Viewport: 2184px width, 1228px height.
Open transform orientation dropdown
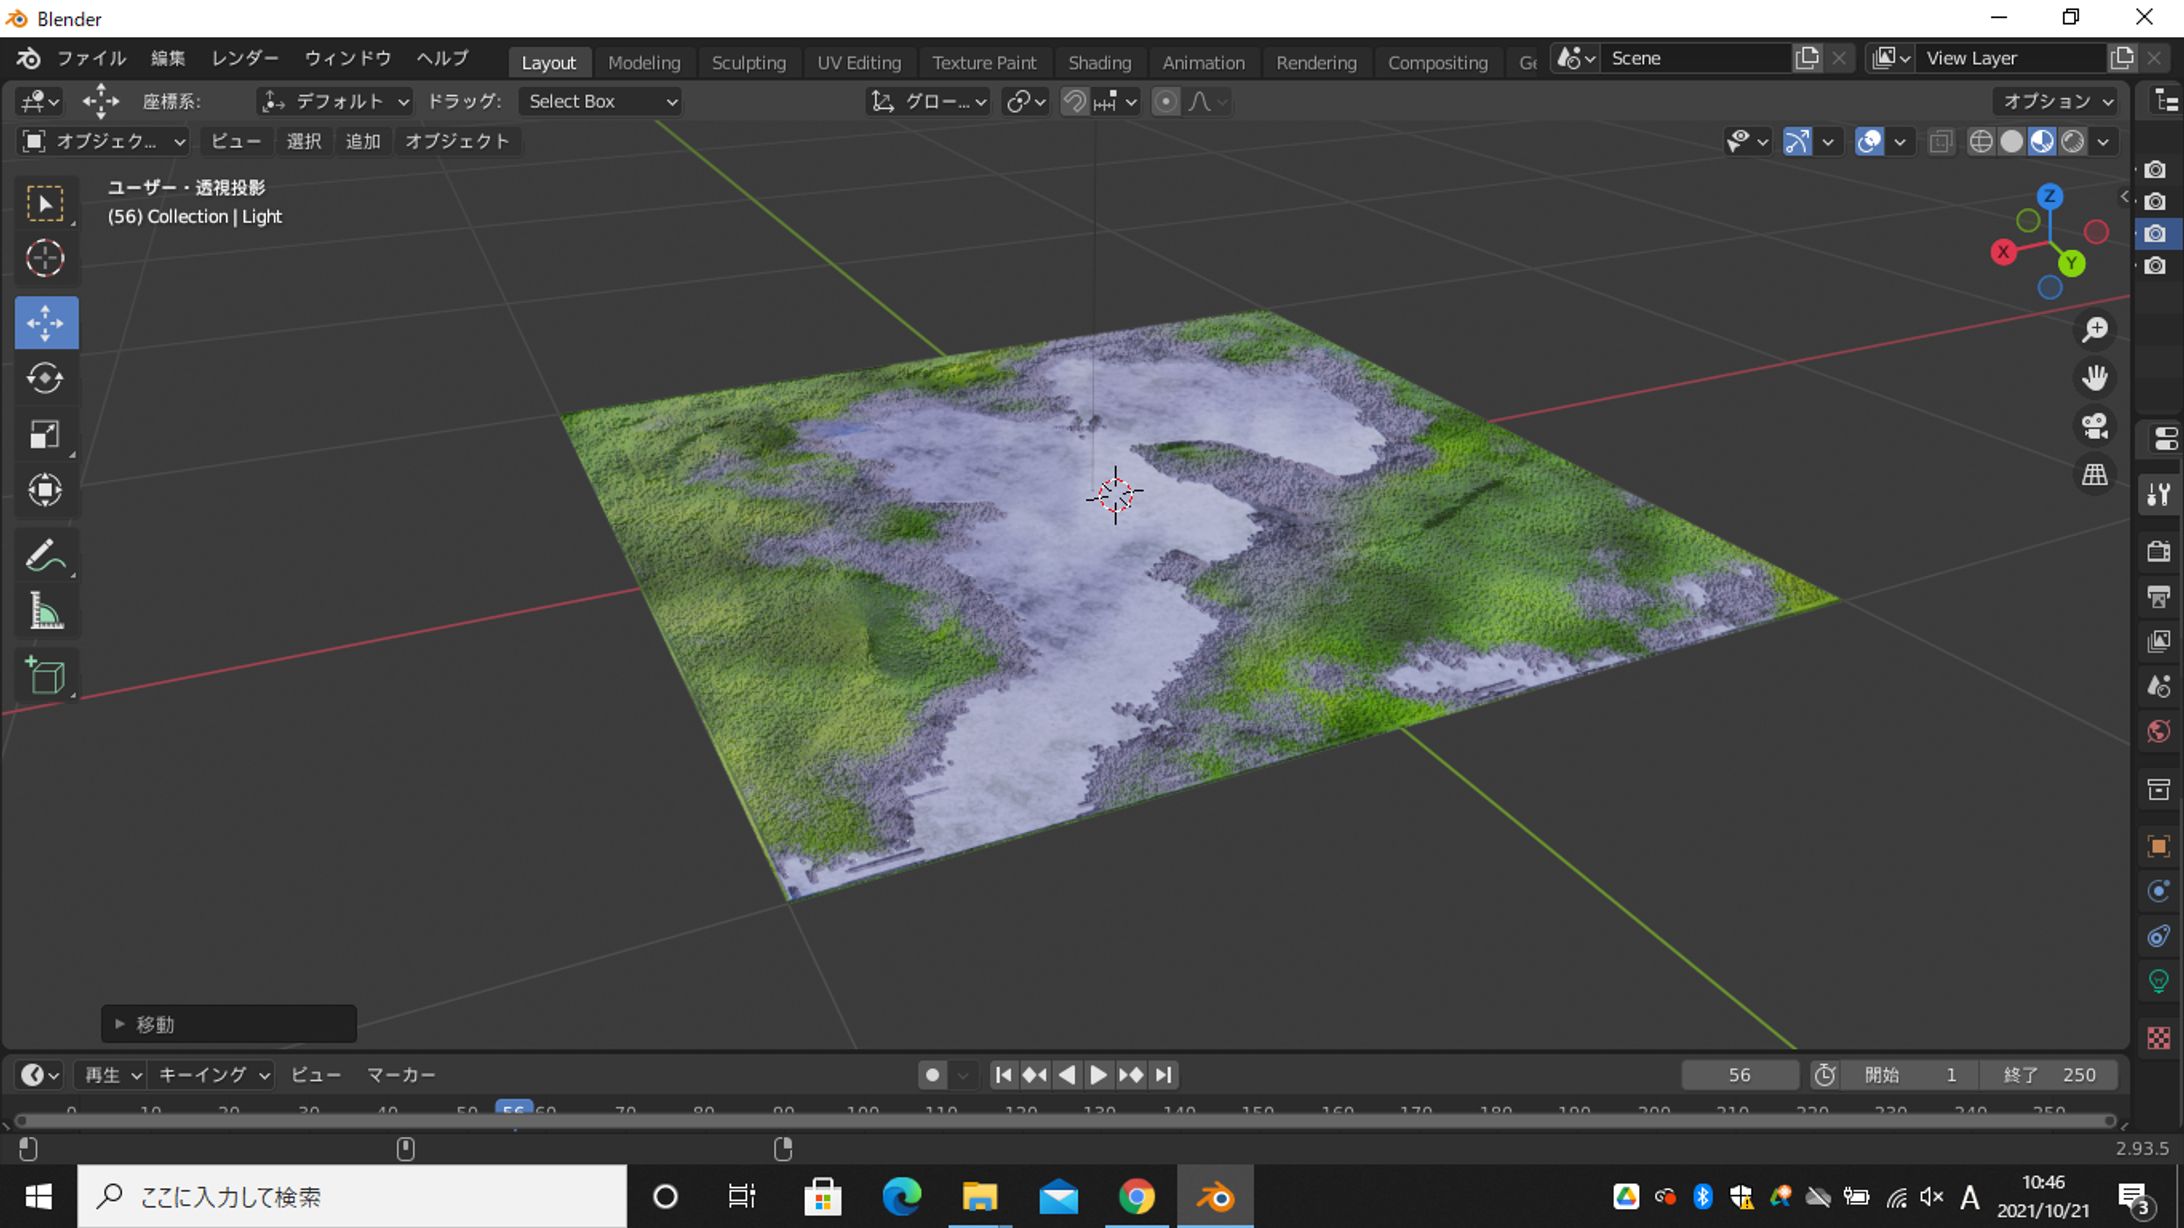pyautogui.click(x=928, y=101)
